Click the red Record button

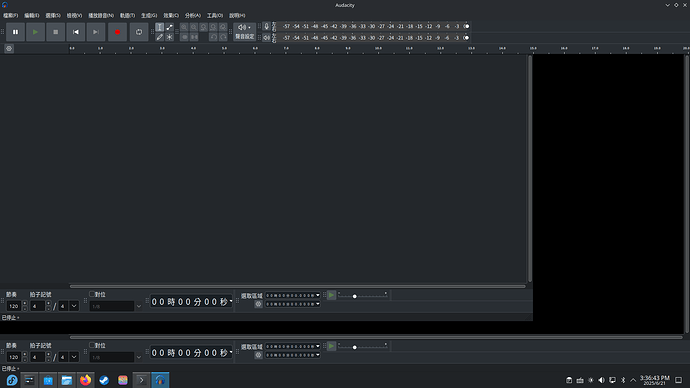click(x=117, y=32)
